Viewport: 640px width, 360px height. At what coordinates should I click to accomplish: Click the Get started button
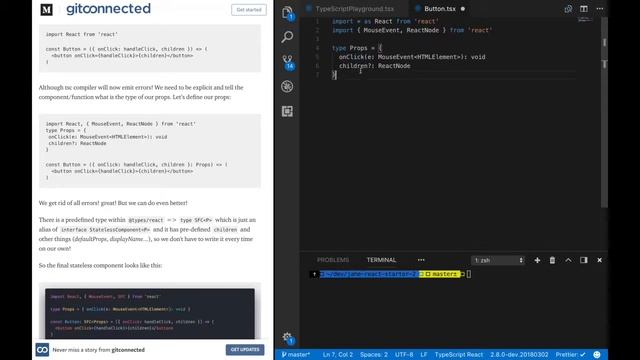point(249,10)
